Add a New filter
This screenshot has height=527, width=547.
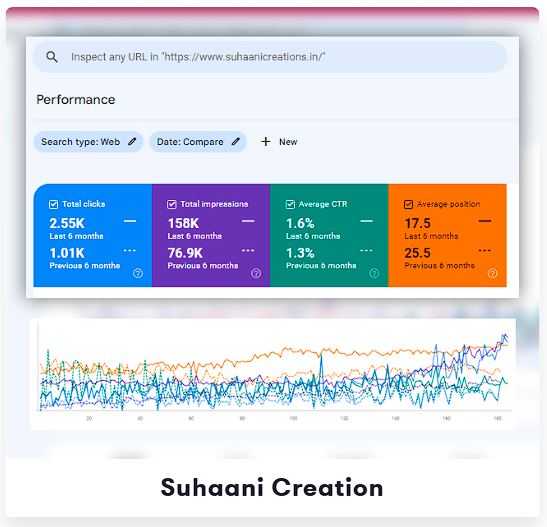(x=279, y=142)
